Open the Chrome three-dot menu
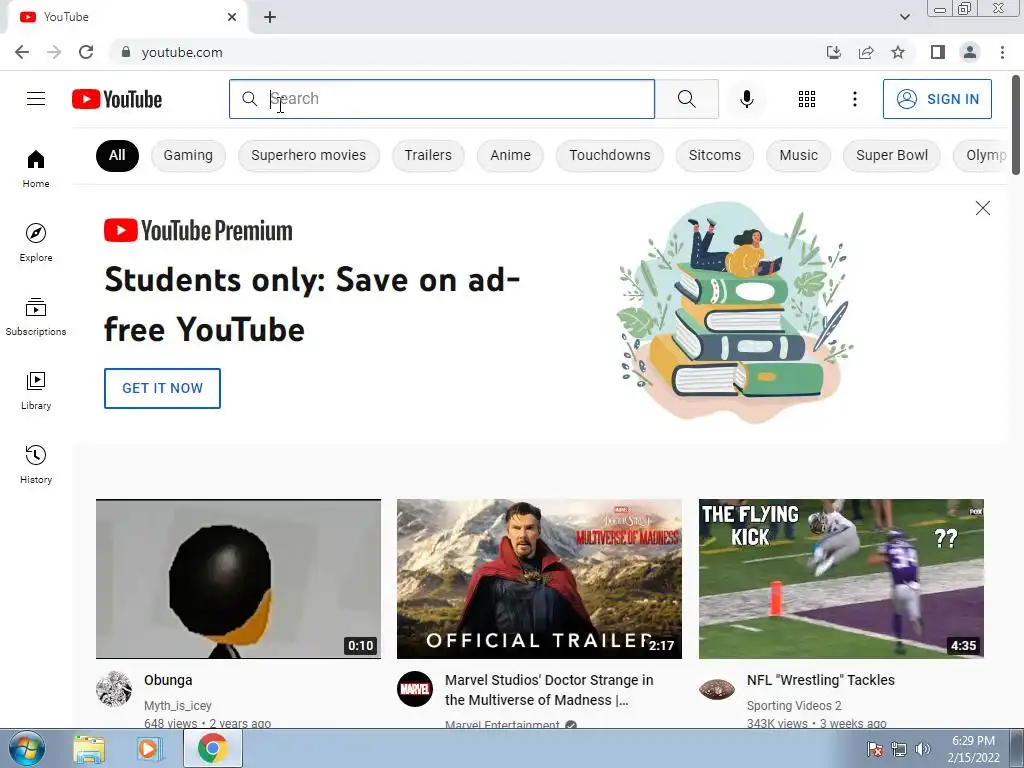 1002,52
